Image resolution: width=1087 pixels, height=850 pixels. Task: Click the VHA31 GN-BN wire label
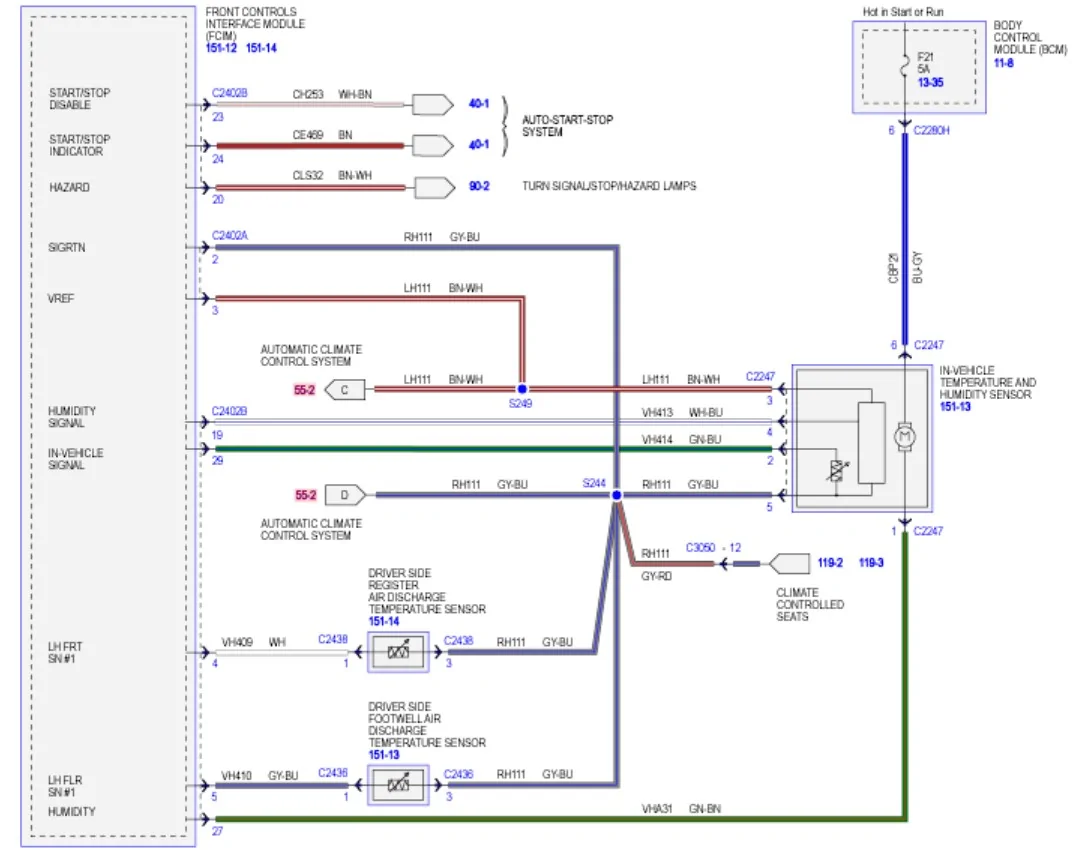pos(681,809)
